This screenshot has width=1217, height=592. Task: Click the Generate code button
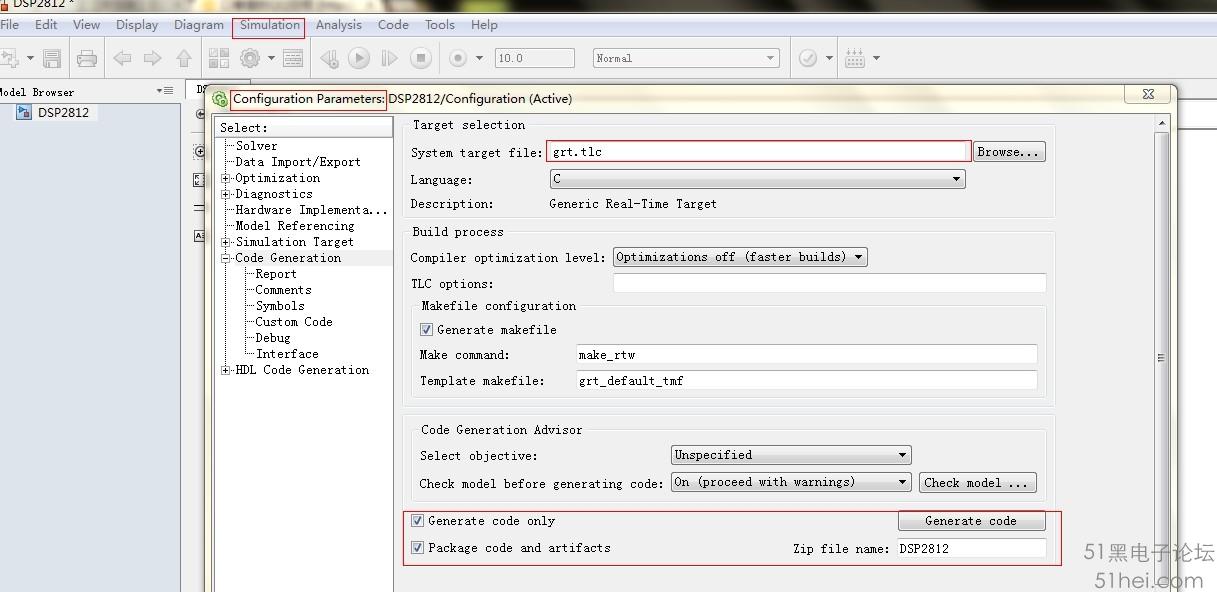pos(971,521)
